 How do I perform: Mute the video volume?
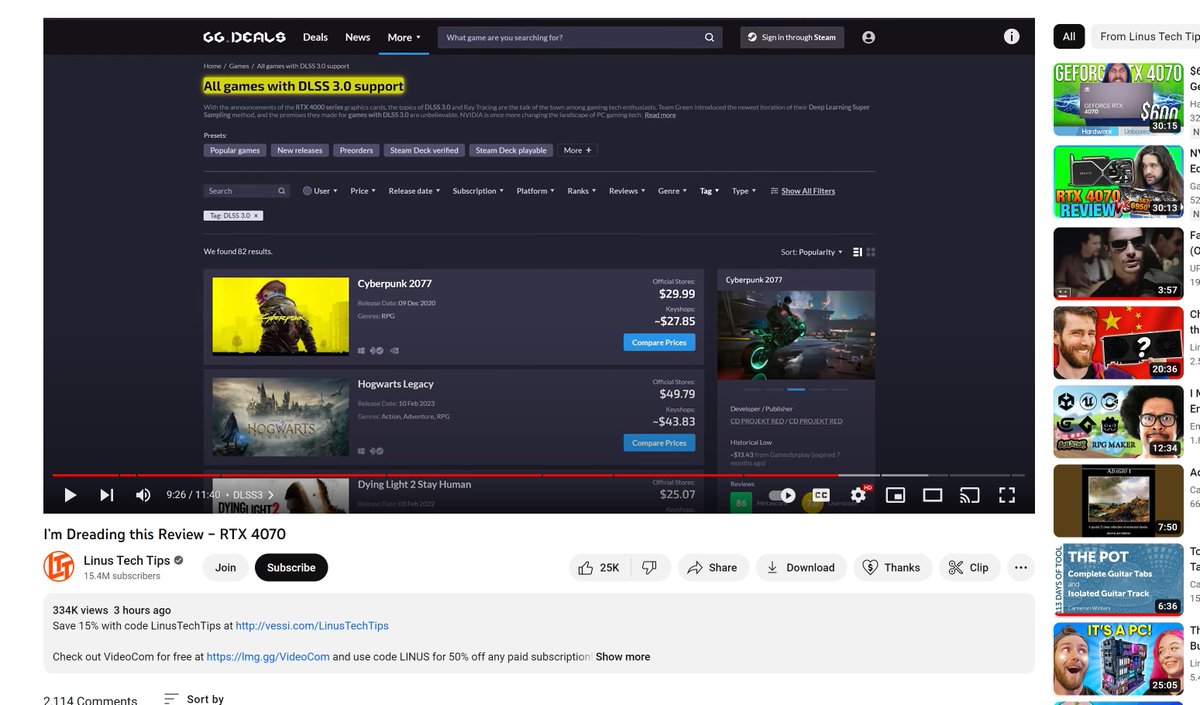(143, 495)
